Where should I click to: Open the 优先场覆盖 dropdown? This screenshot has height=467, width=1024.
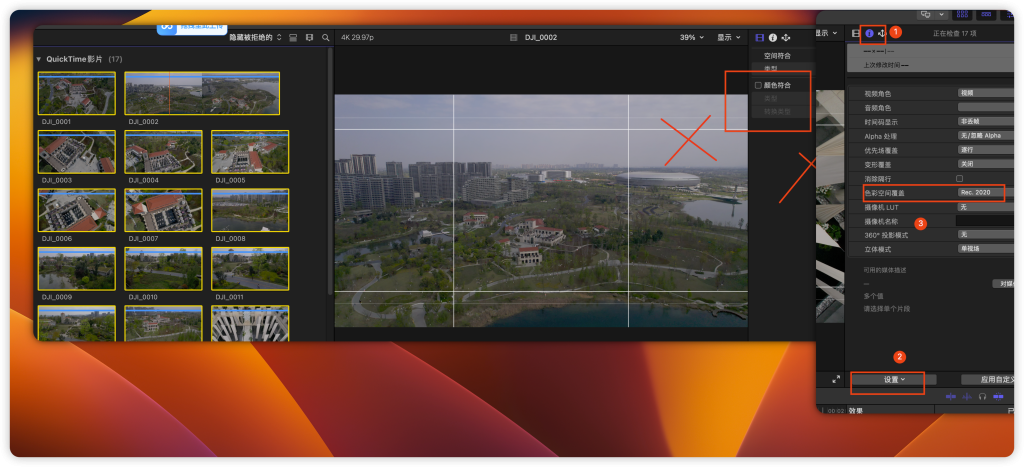(985, 150)
